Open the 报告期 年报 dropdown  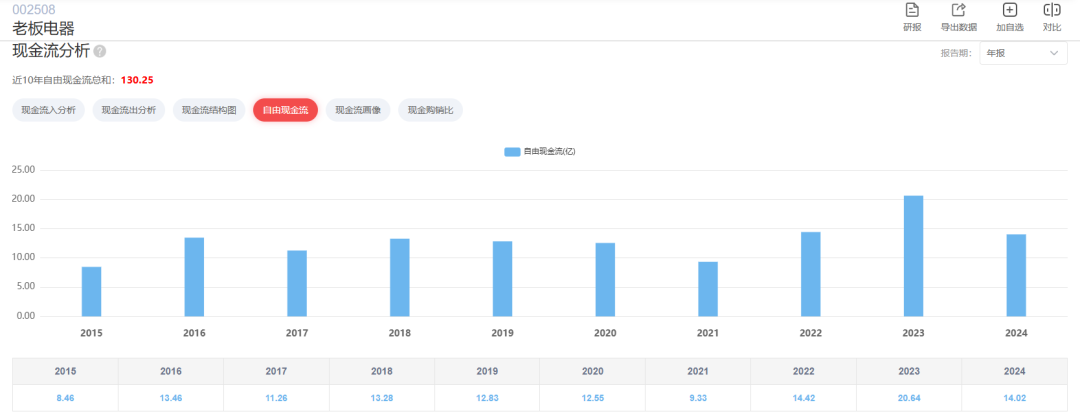coord(1023,53)
